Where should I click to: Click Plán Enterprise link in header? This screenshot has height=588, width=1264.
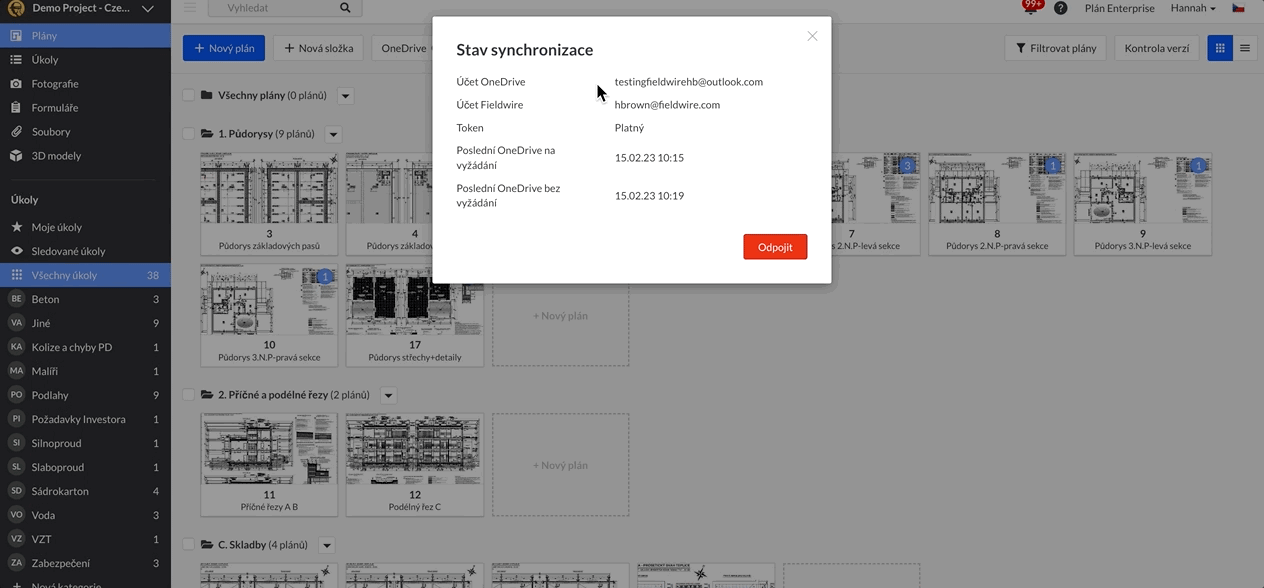pyautogui.click(x=1119, y=8)
